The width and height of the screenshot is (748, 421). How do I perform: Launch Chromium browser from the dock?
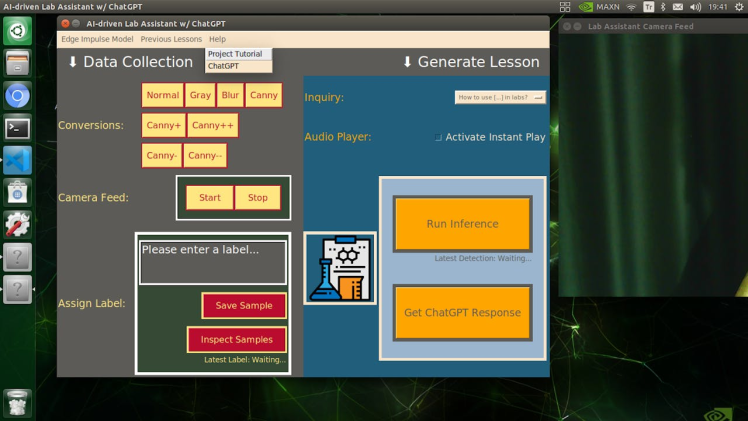[17, 96]
